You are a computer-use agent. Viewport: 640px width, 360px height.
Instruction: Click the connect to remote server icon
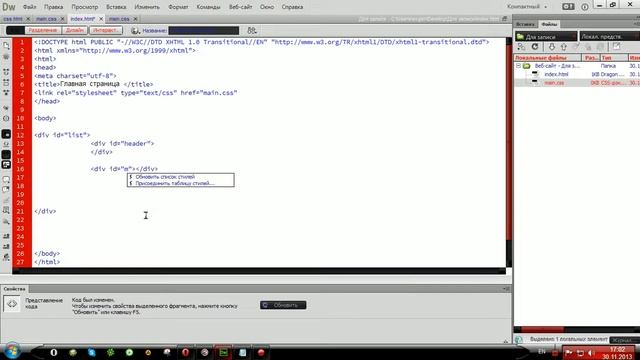point(521,47)
